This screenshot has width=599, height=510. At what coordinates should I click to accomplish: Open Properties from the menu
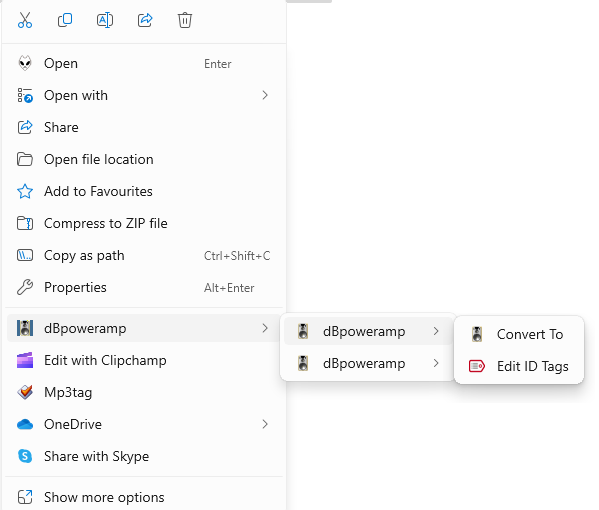(144, 287)
